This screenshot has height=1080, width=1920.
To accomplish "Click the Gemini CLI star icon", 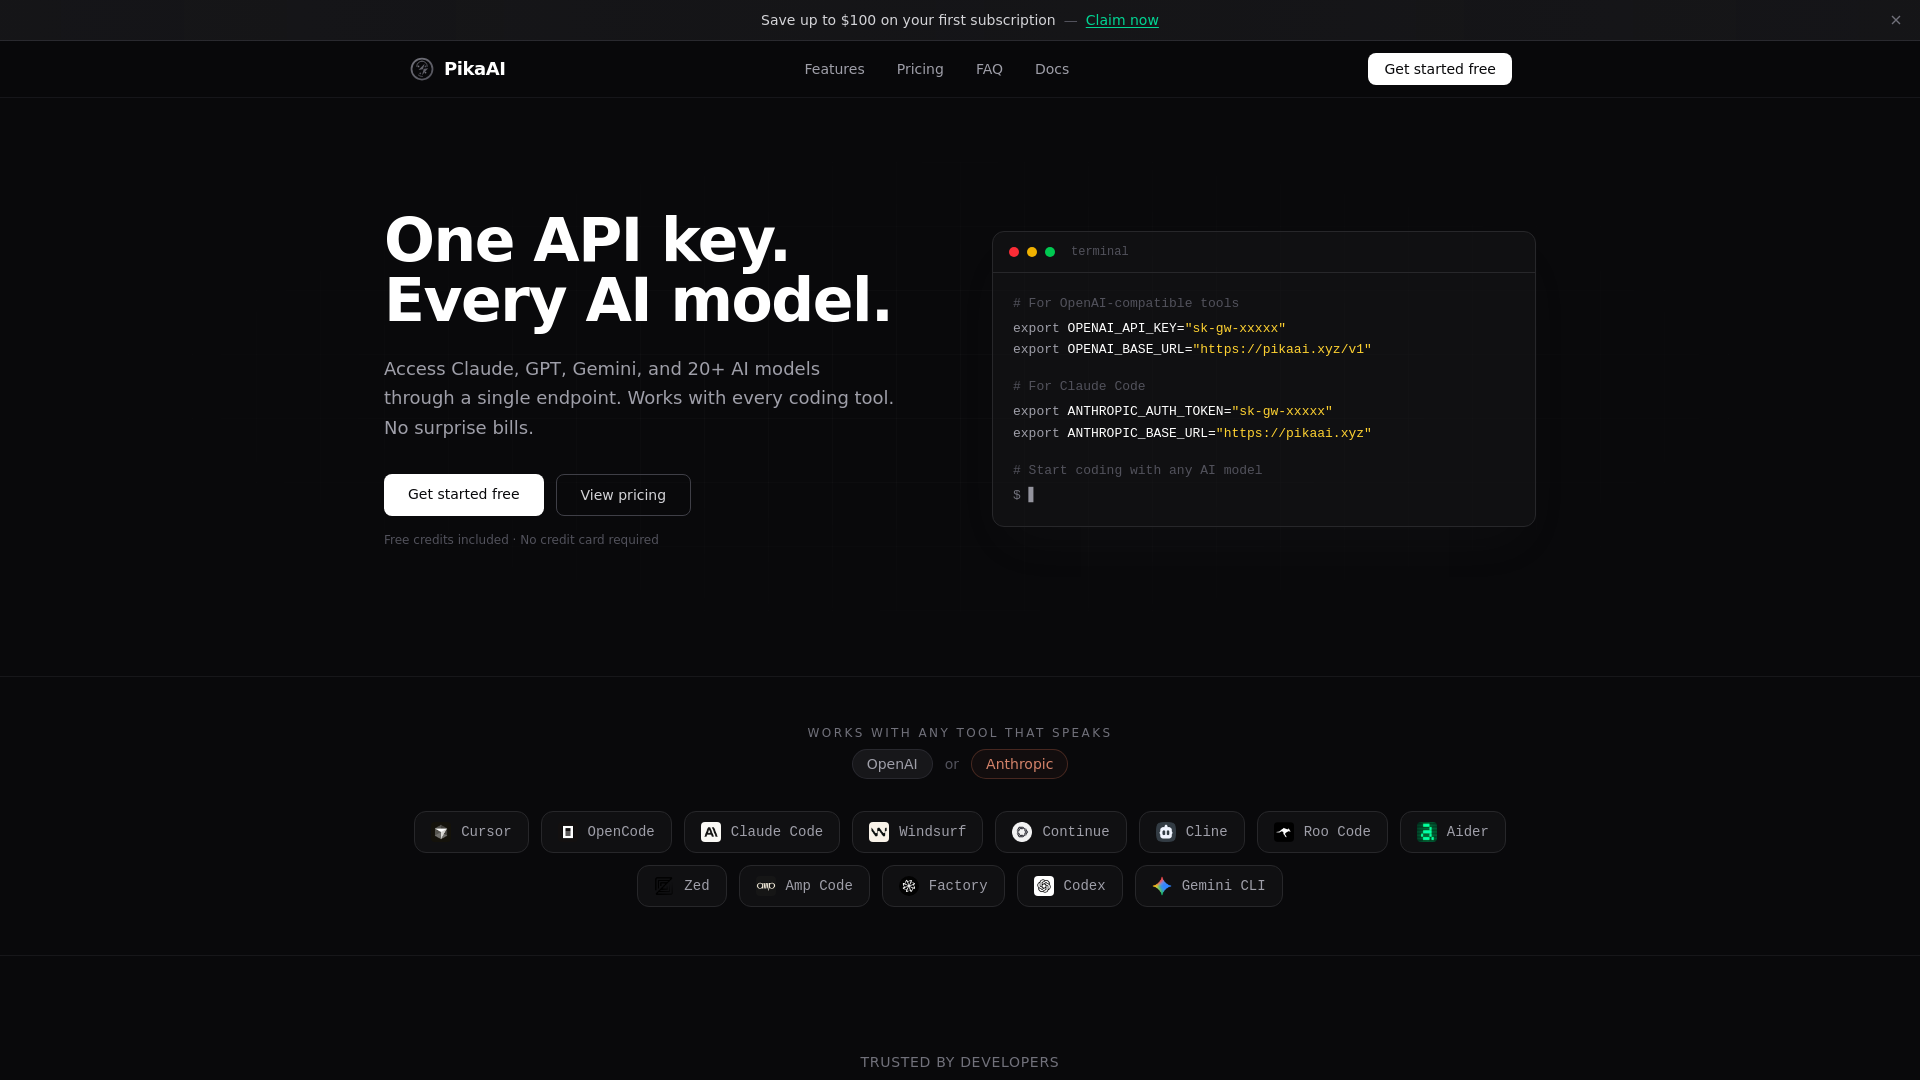I will click(1162, 886).
